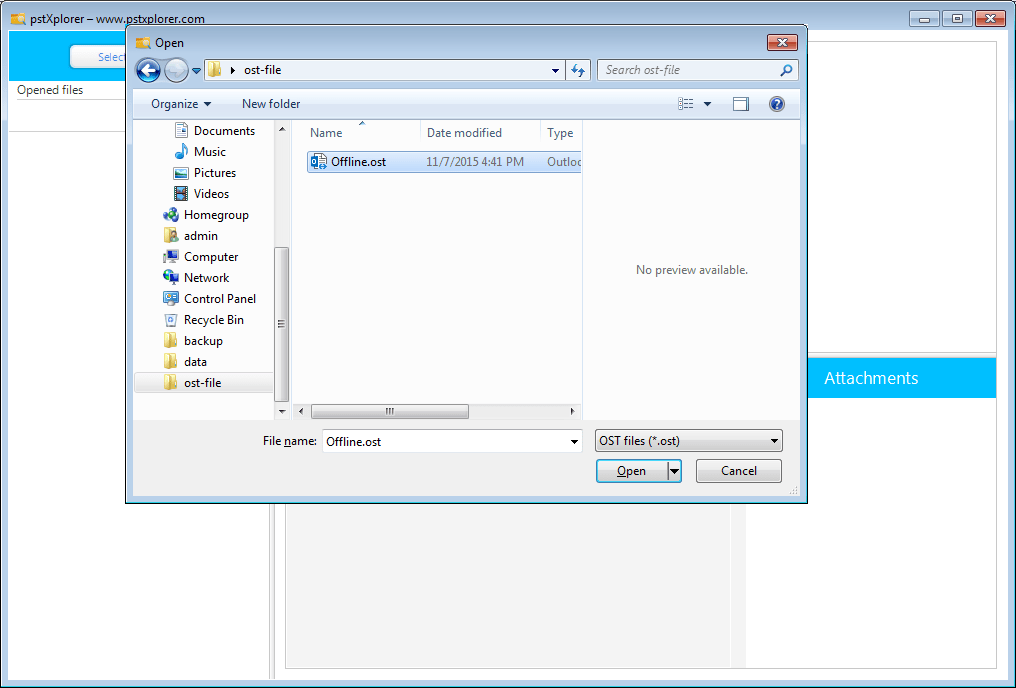
Task: Click the navigation pane vertical scrollbar thumb
Action: (x=282, y=324)
